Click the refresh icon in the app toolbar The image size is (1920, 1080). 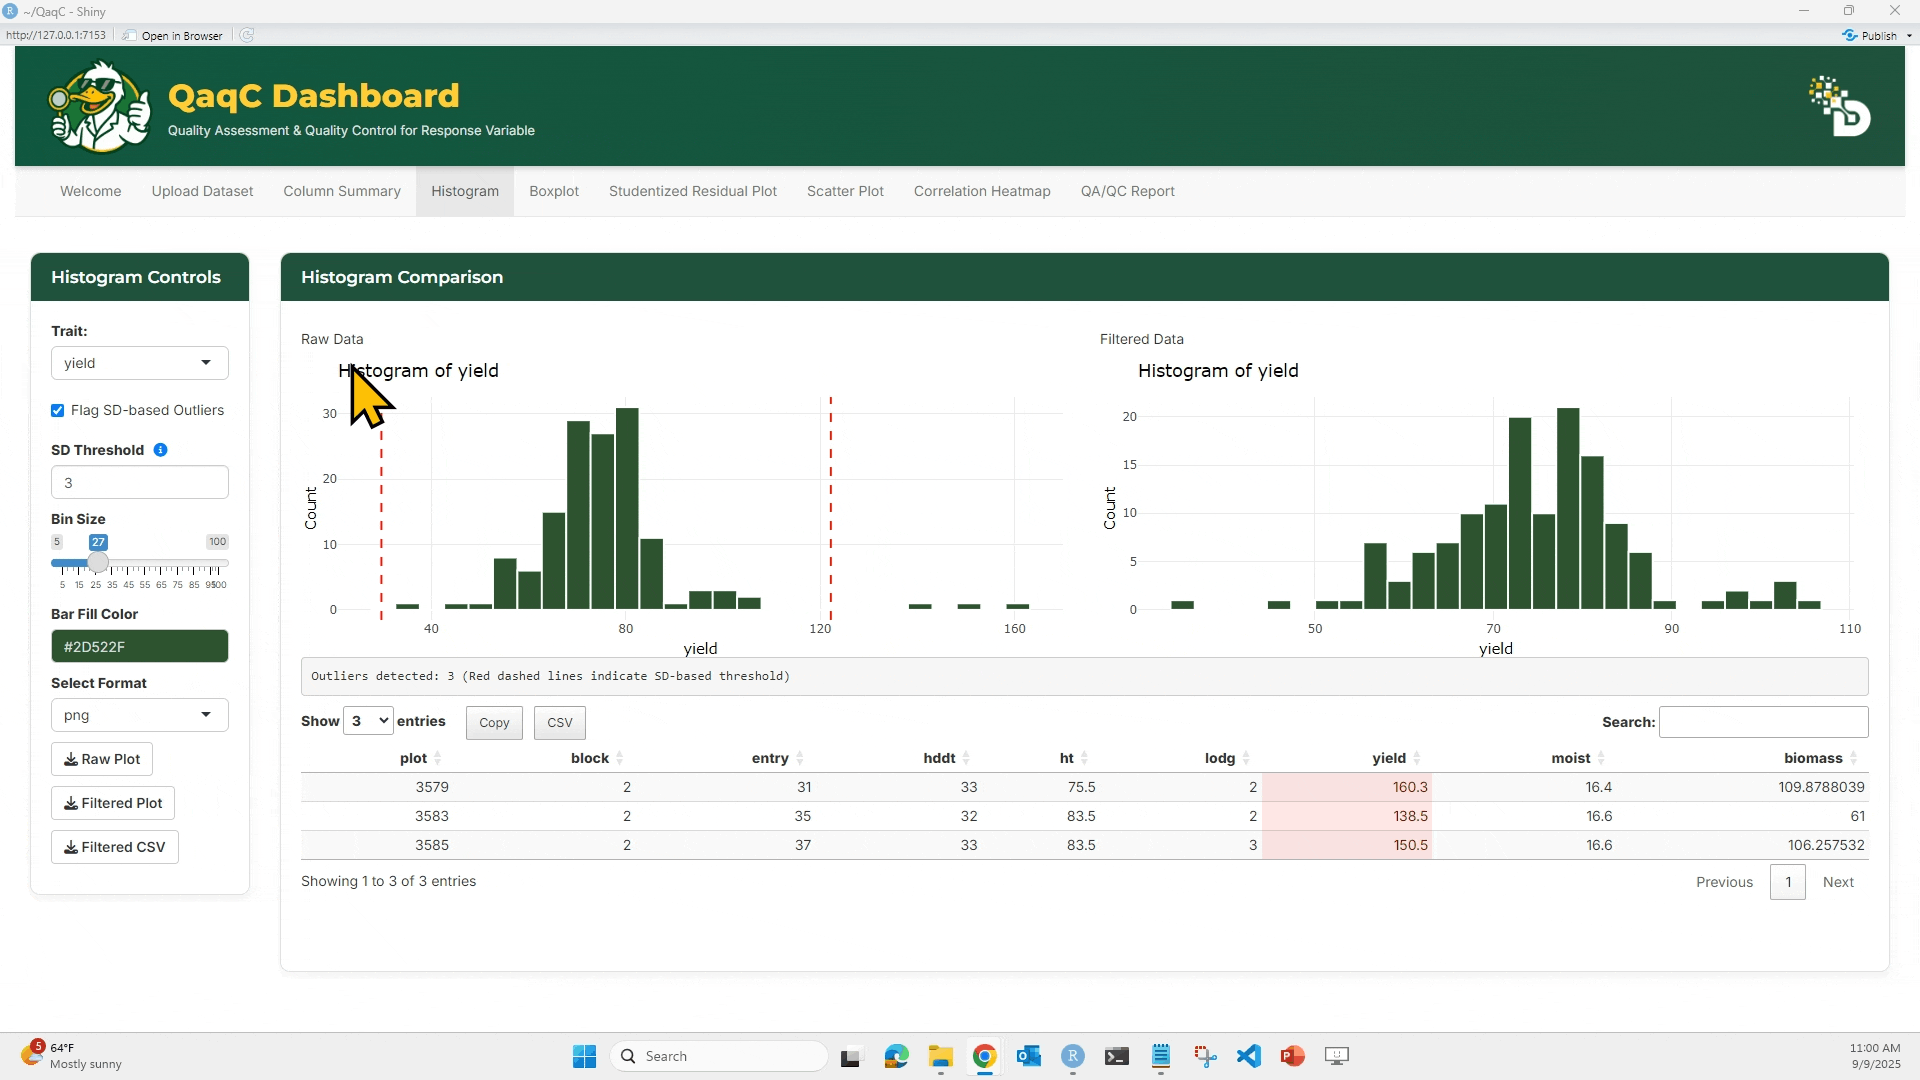(246, 35)
